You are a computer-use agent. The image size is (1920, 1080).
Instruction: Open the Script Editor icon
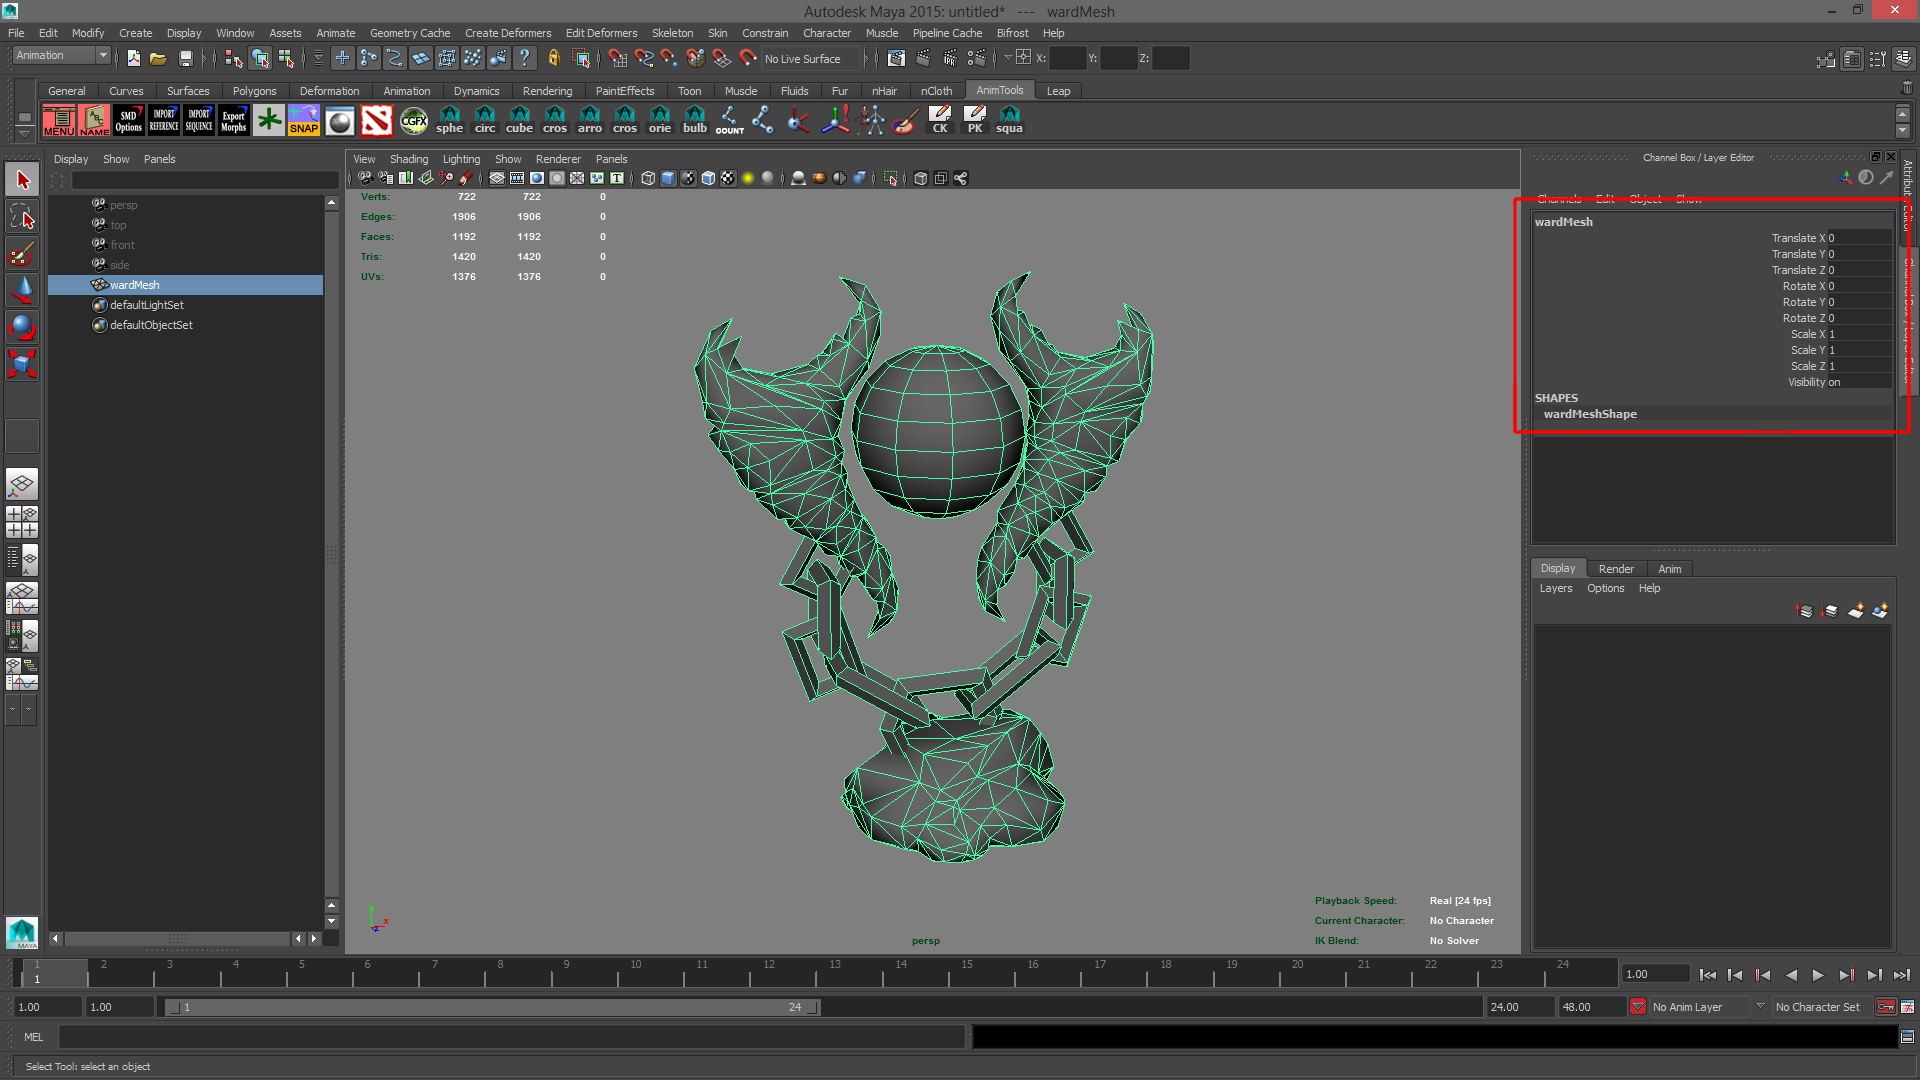(x=1907, y=1037)
